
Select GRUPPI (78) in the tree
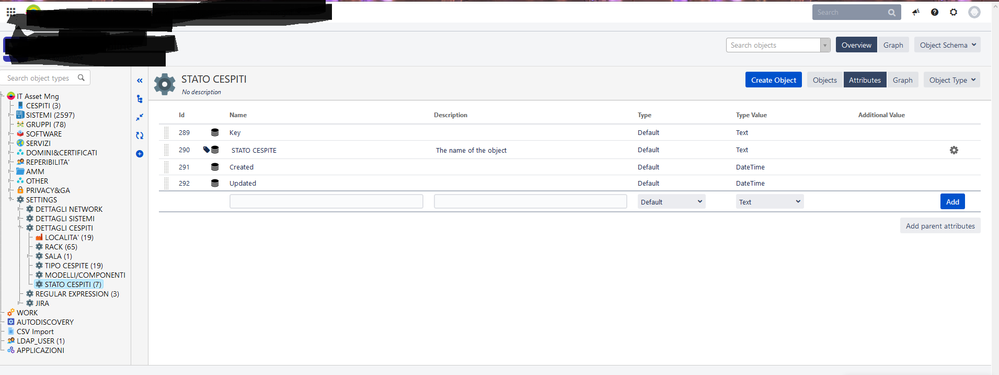(46, 124)
